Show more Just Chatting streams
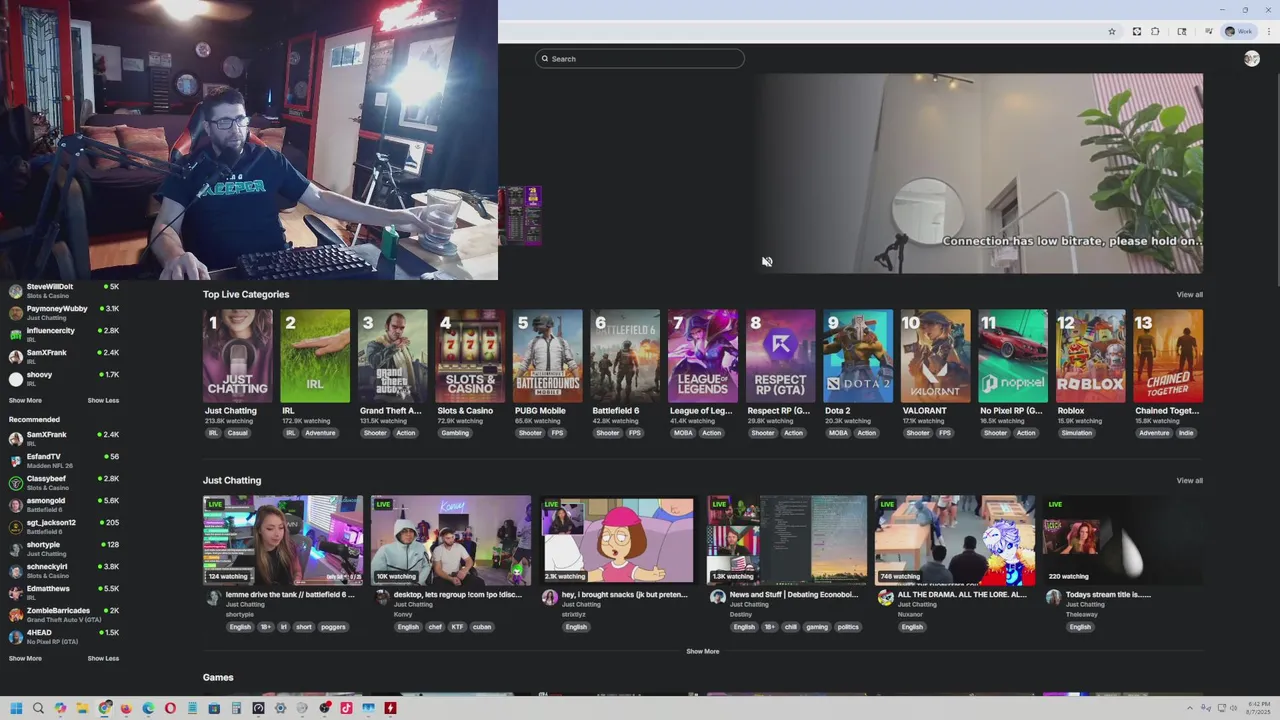The height and width of the screenshot is (720, 1280). (x=702, y=651)
